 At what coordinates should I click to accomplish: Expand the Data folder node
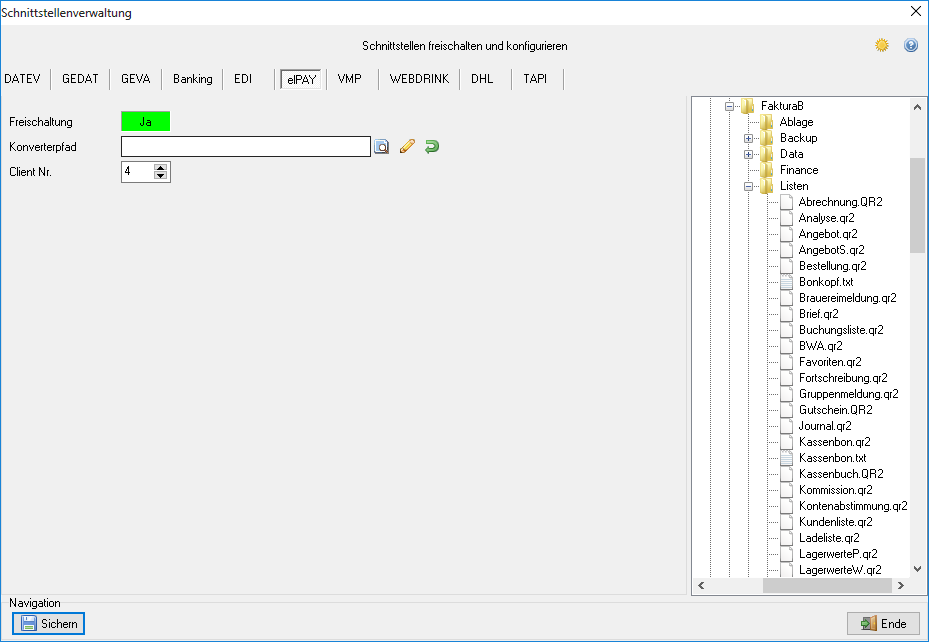click(748, 154)
